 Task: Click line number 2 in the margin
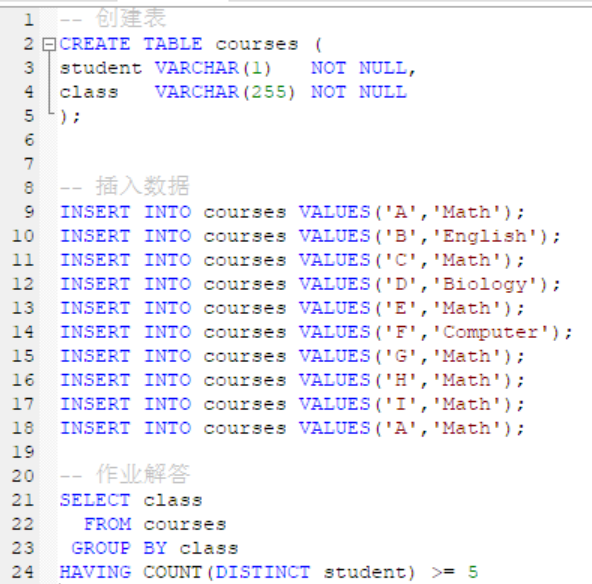tap(29, 44)
